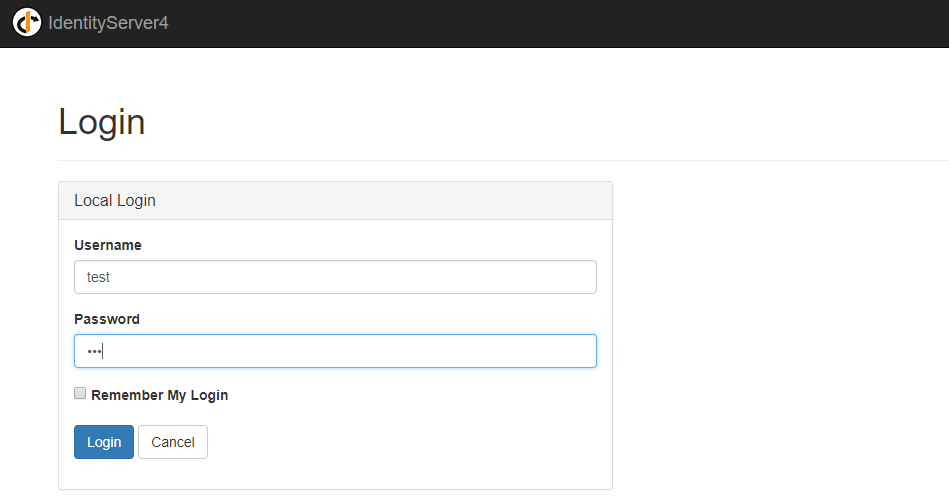
Task: Click the right end of Username field
Action: click(x=580, y=277)
